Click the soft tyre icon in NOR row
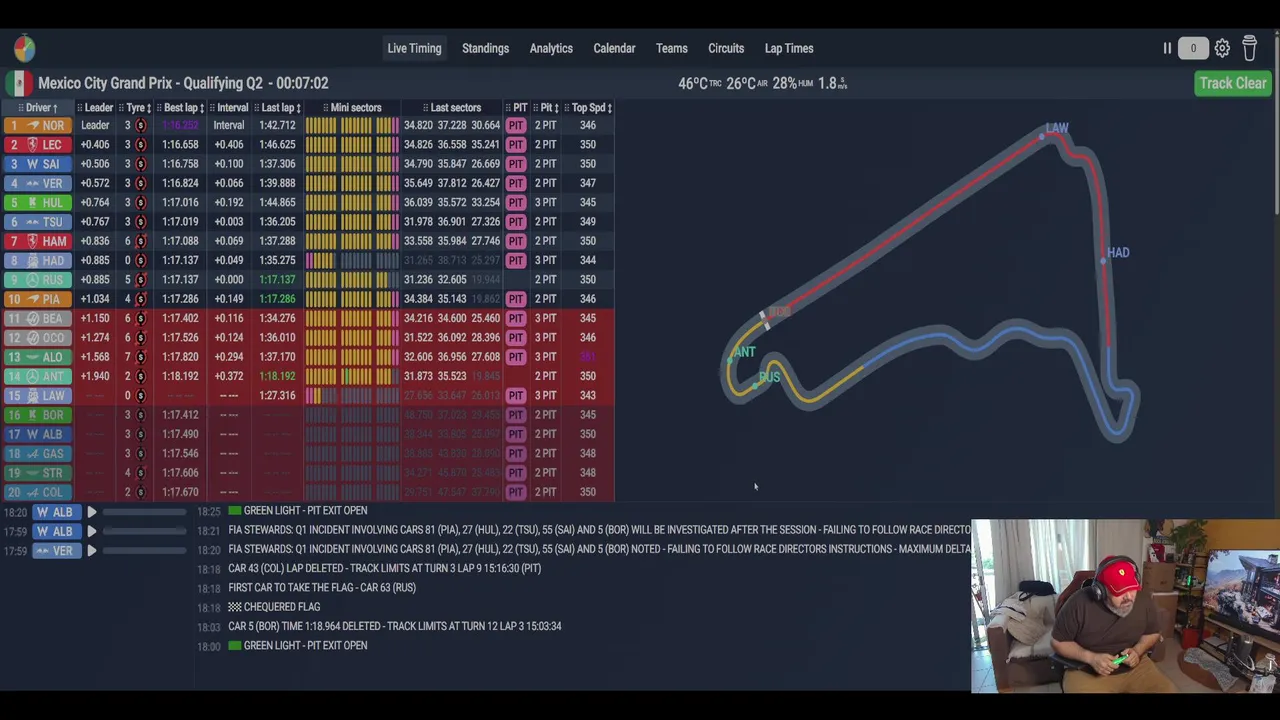The image size is (1280, 720). point(141,125)
